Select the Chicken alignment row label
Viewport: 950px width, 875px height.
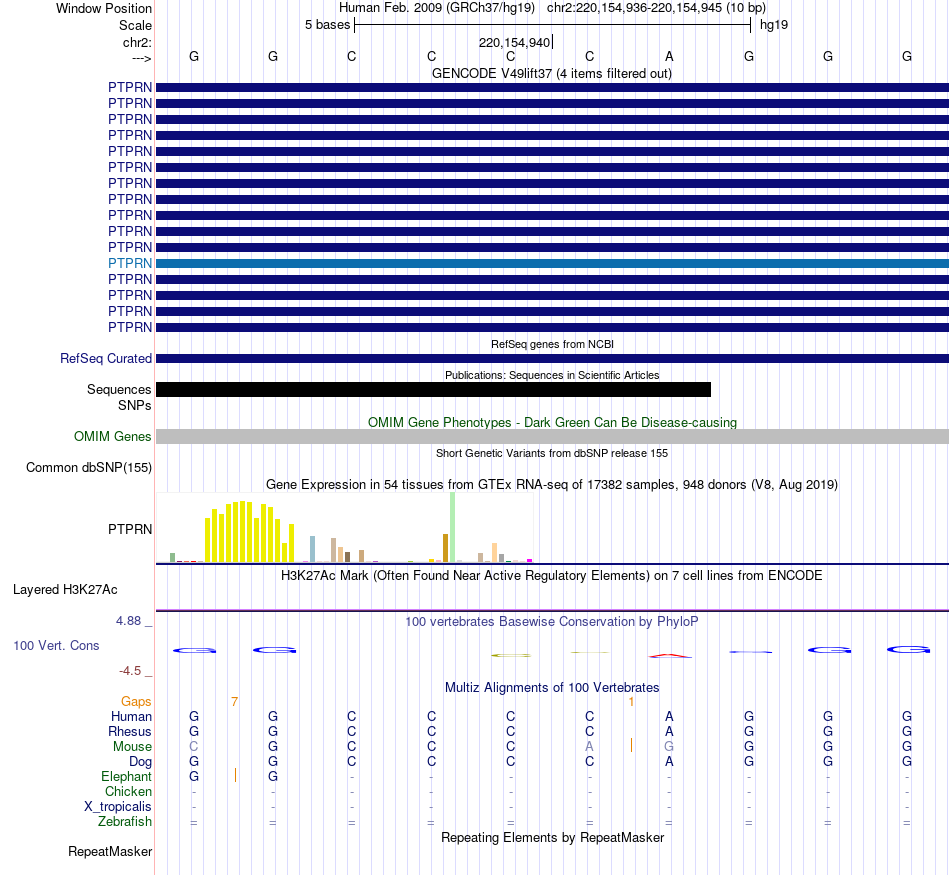point(128,792)
